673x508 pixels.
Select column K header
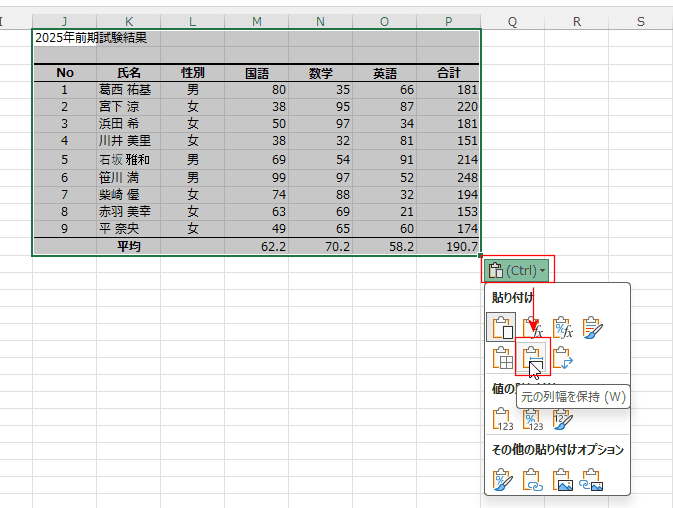point(129,20)
